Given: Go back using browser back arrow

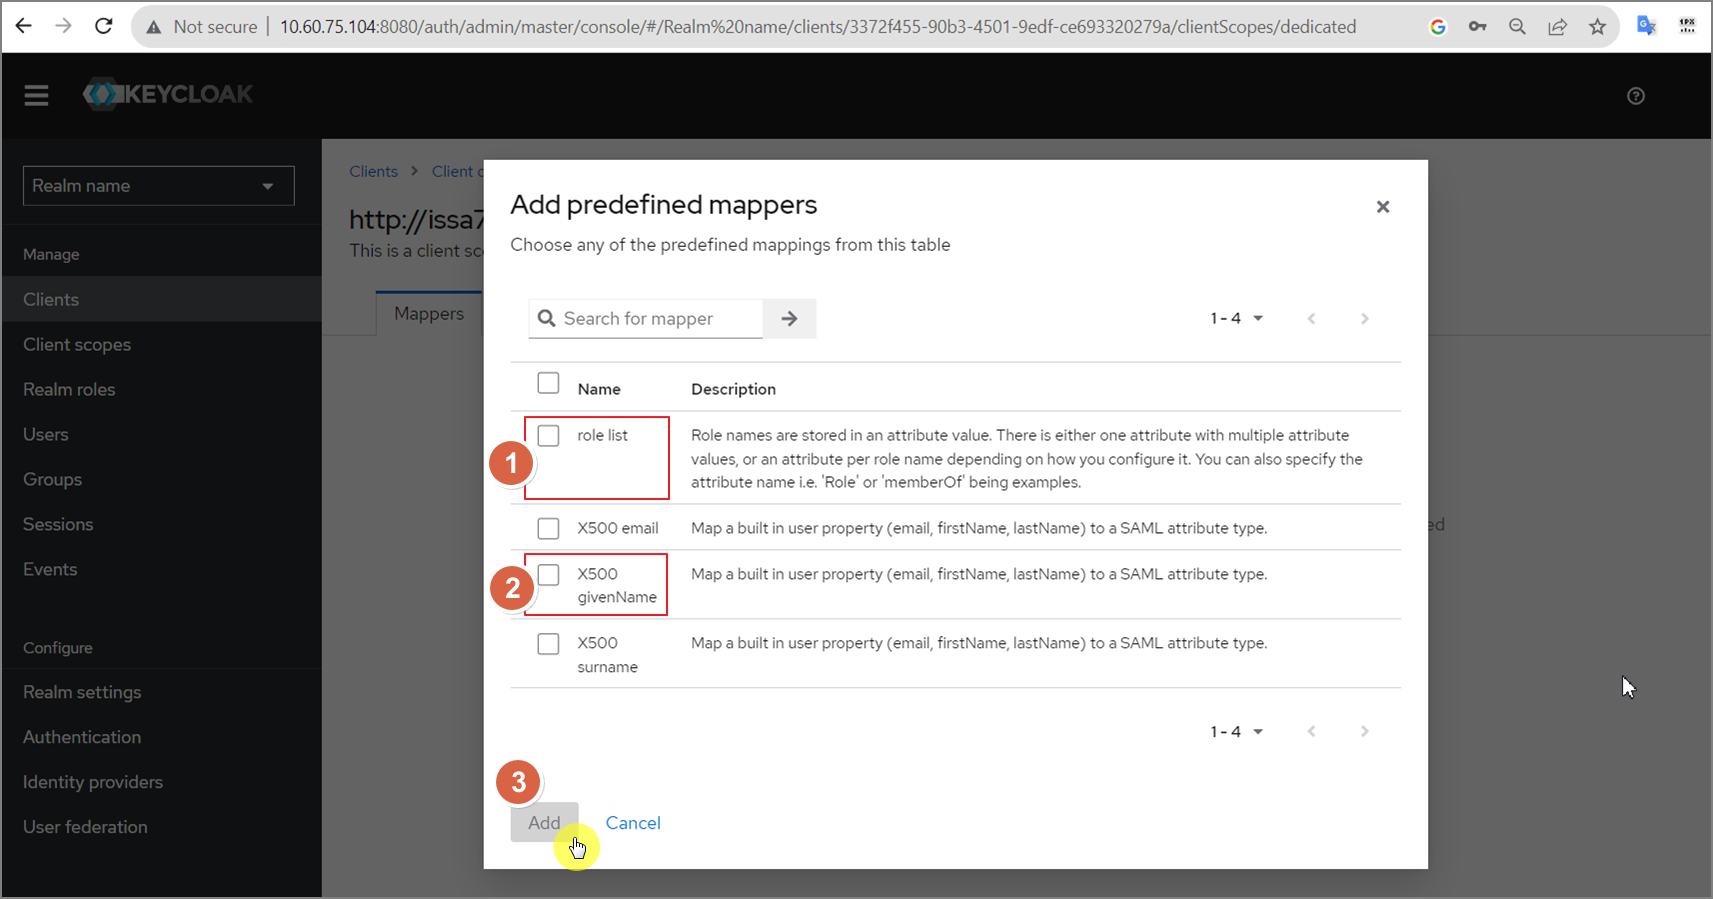Looking at the screenshot, I should pyautogui.click(x=24, y=26).
